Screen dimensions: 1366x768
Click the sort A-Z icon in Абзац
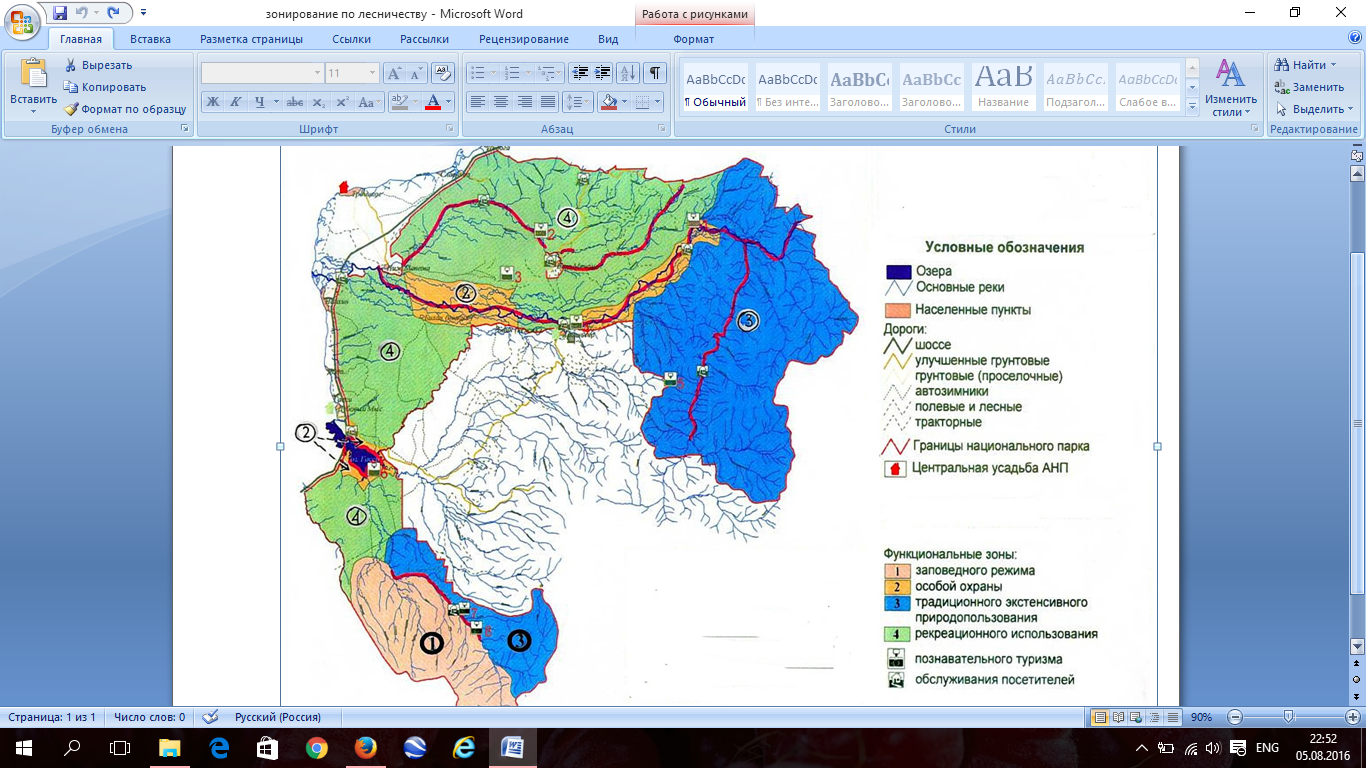coord(628,73)
